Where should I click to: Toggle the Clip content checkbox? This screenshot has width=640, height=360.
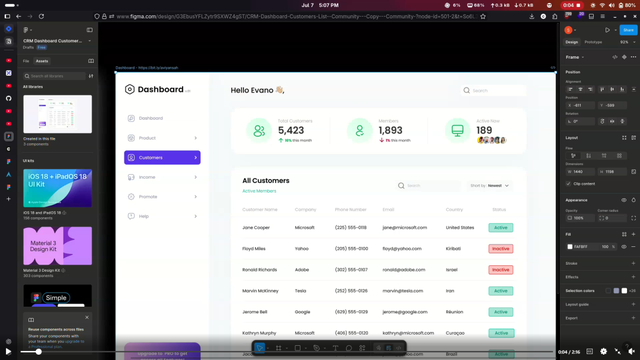click(x=569, y=184)
